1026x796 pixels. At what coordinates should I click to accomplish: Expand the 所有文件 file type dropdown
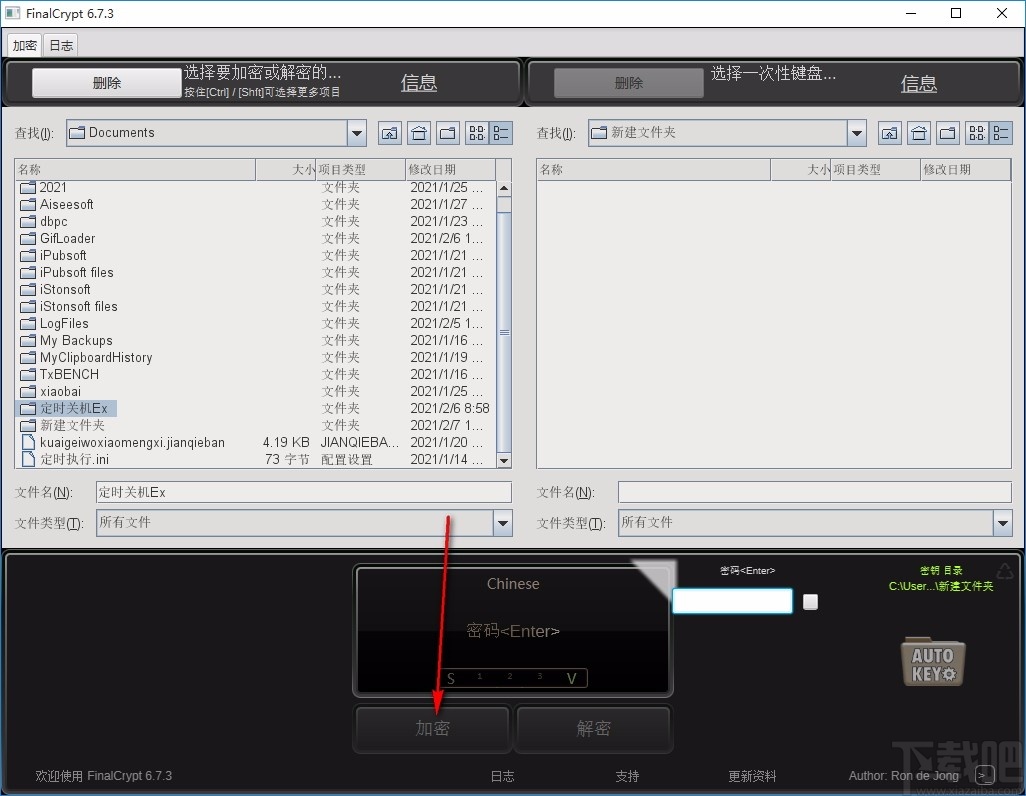pyautogui.click(x=504, y=523)
